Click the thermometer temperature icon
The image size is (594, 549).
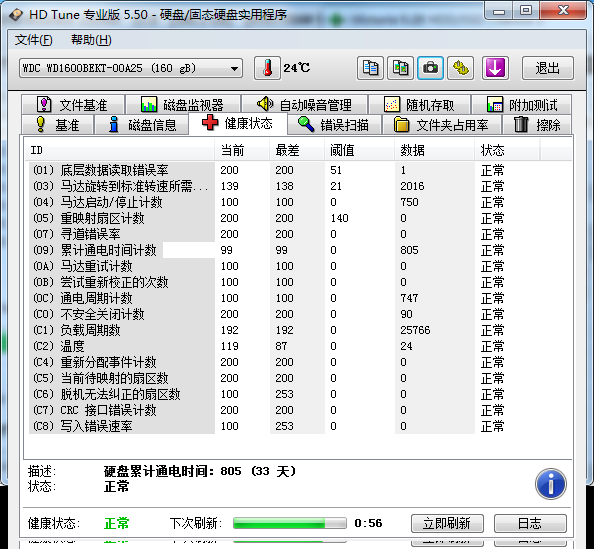click(x=267, y=68)
